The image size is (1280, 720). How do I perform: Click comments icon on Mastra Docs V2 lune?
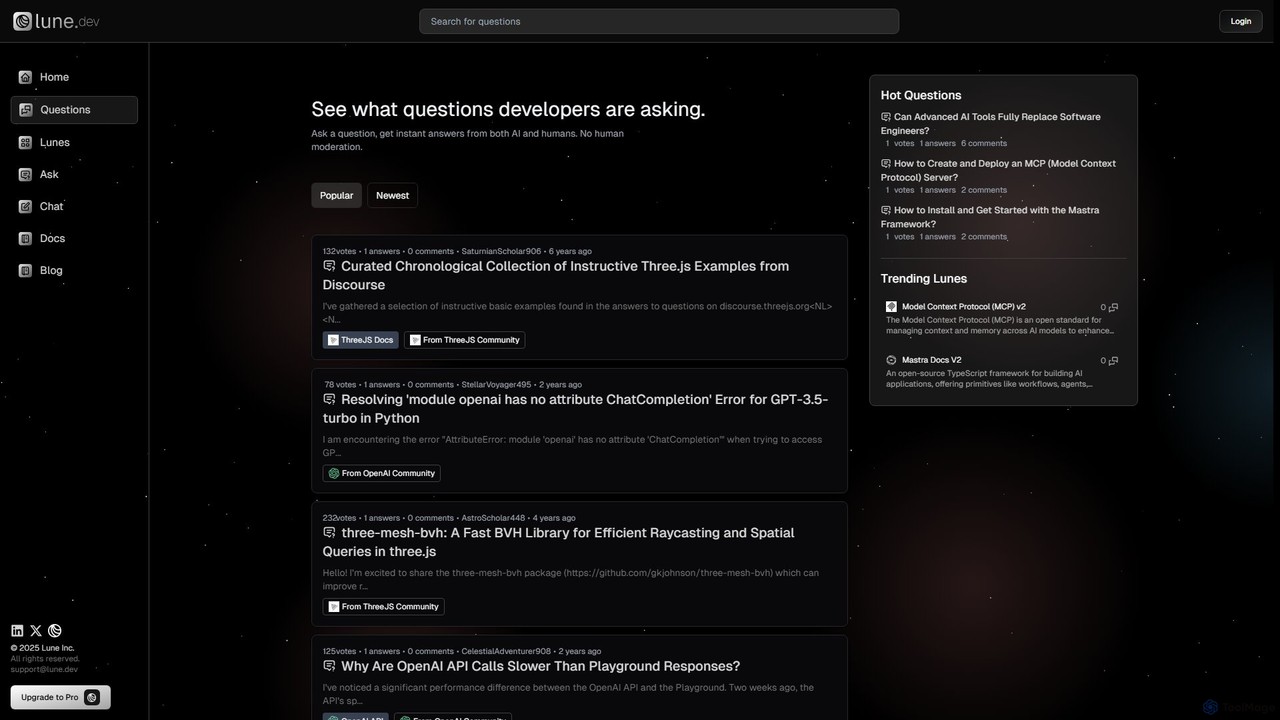tap(1113, 360)
